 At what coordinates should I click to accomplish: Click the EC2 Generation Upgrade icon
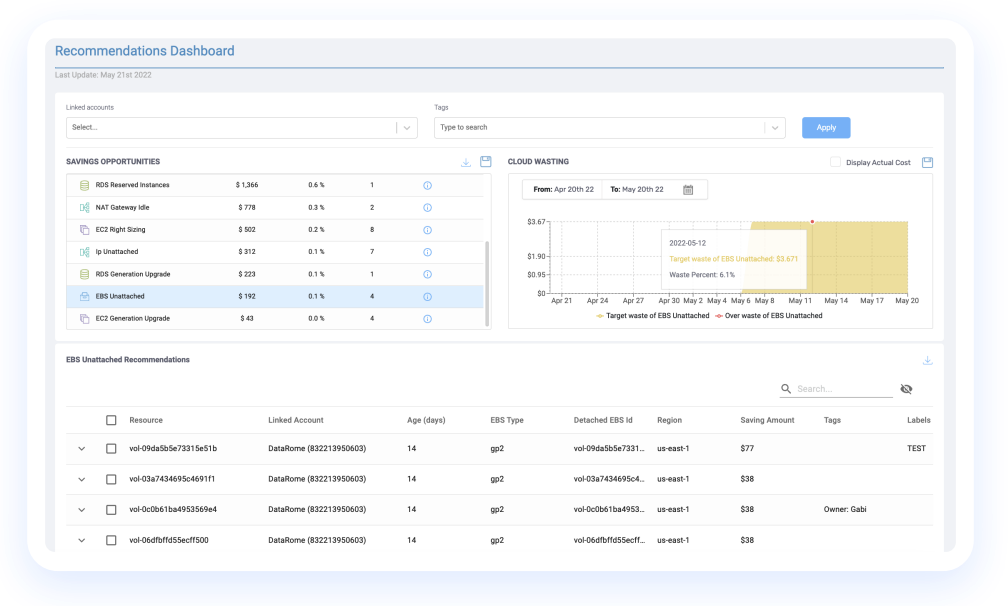tap(84, 319)
